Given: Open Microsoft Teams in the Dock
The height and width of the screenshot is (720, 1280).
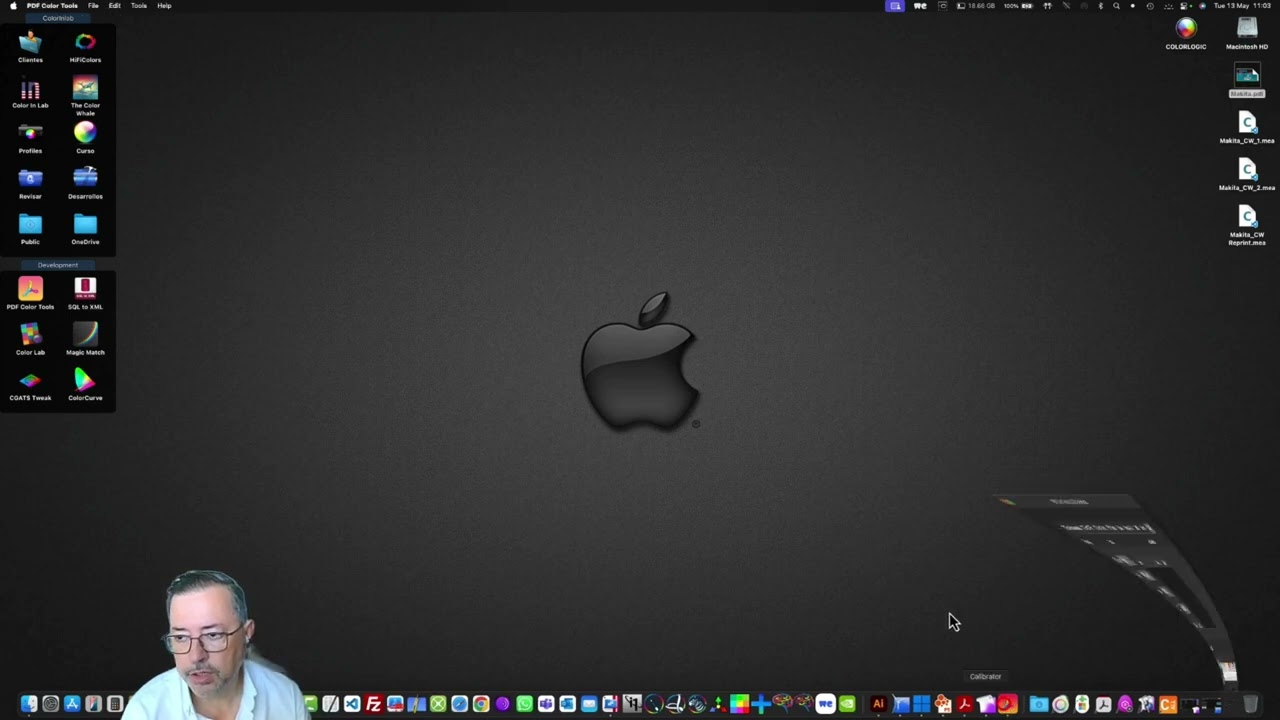Looking at the screenshot, I should pyautogui.click(x=546, y=704).
